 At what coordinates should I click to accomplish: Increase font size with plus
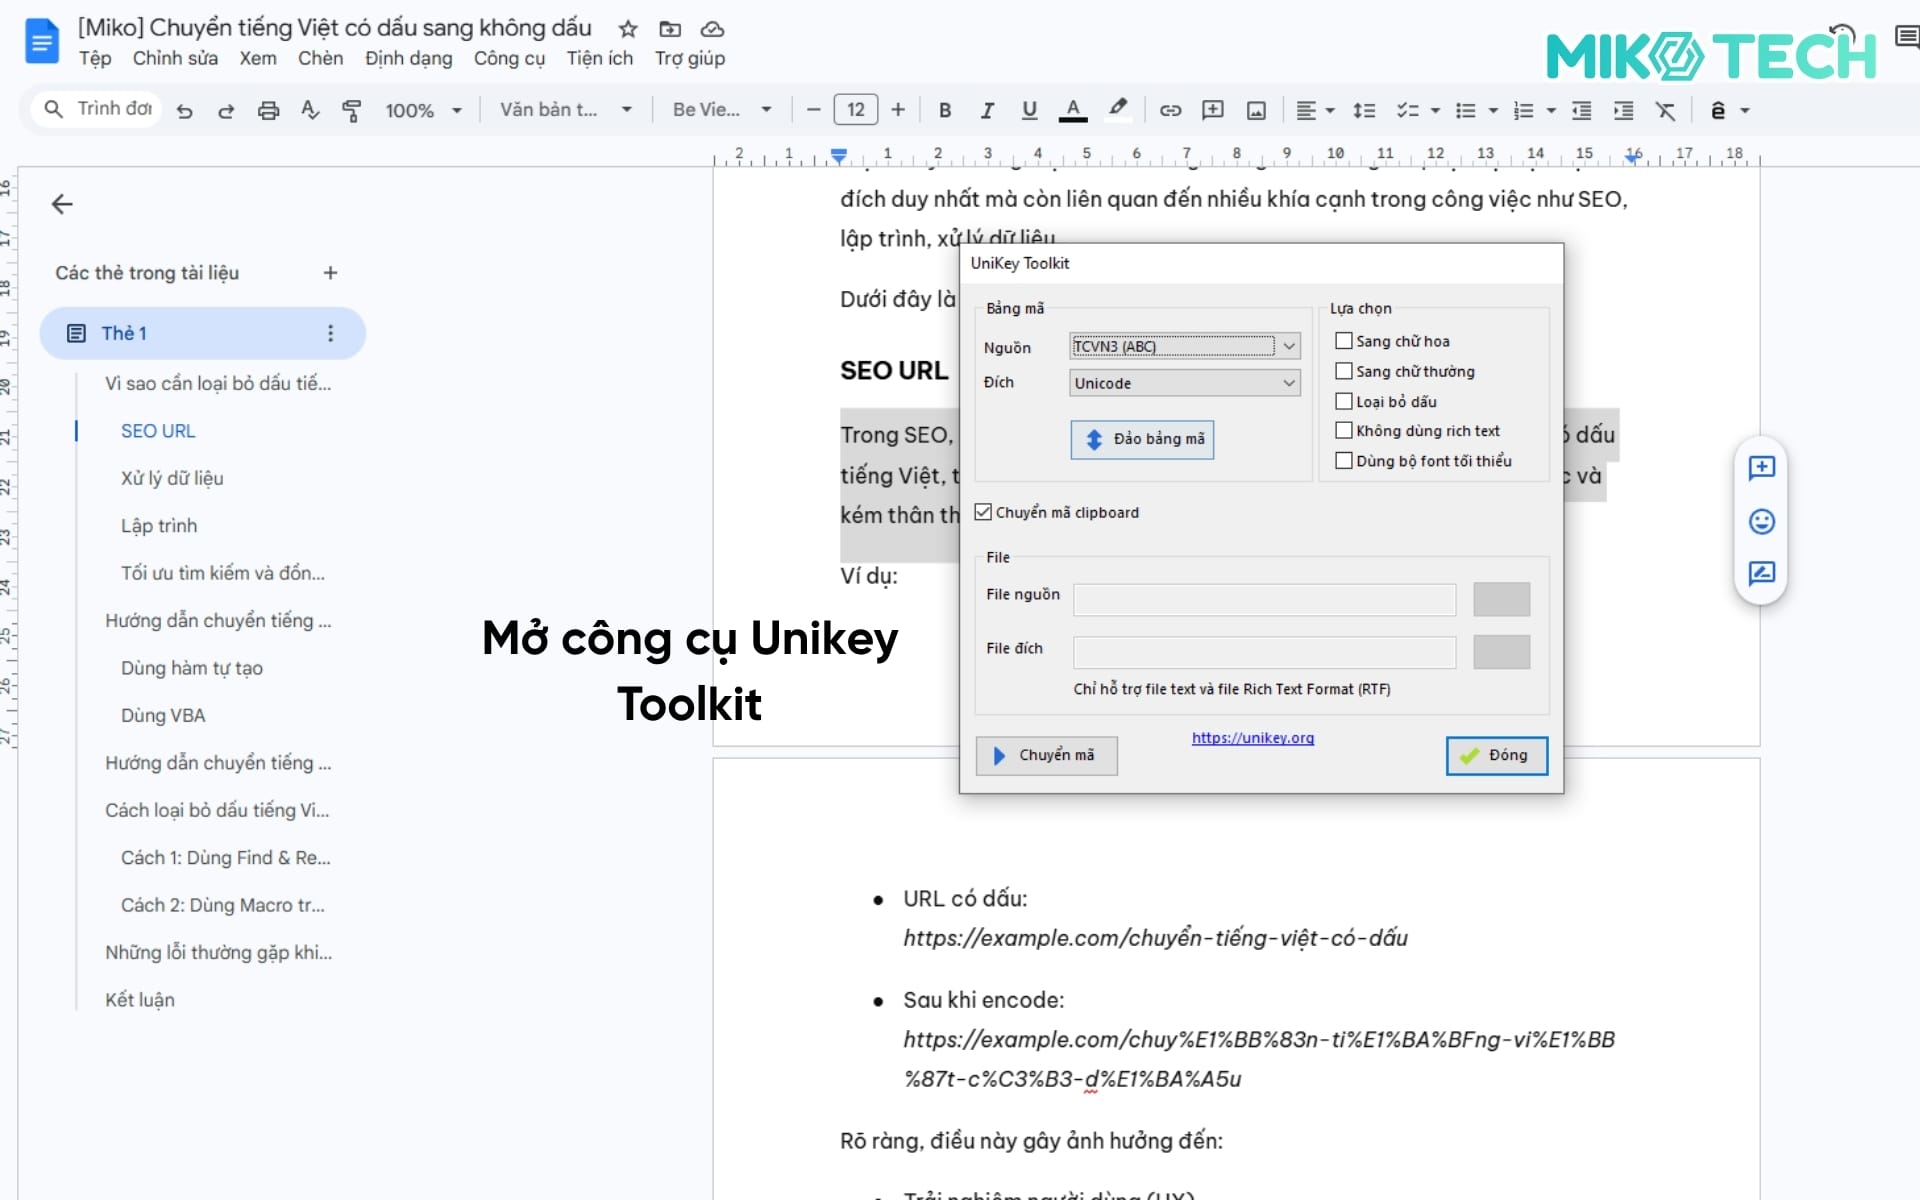[x=898, y=110]
